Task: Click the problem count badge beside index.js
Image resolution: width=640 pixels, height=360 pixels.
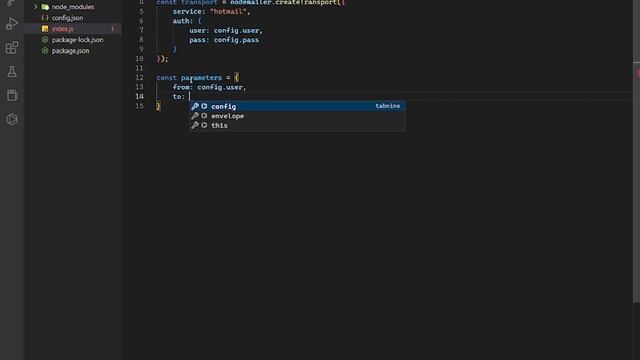Action: (x=113, y=29)
